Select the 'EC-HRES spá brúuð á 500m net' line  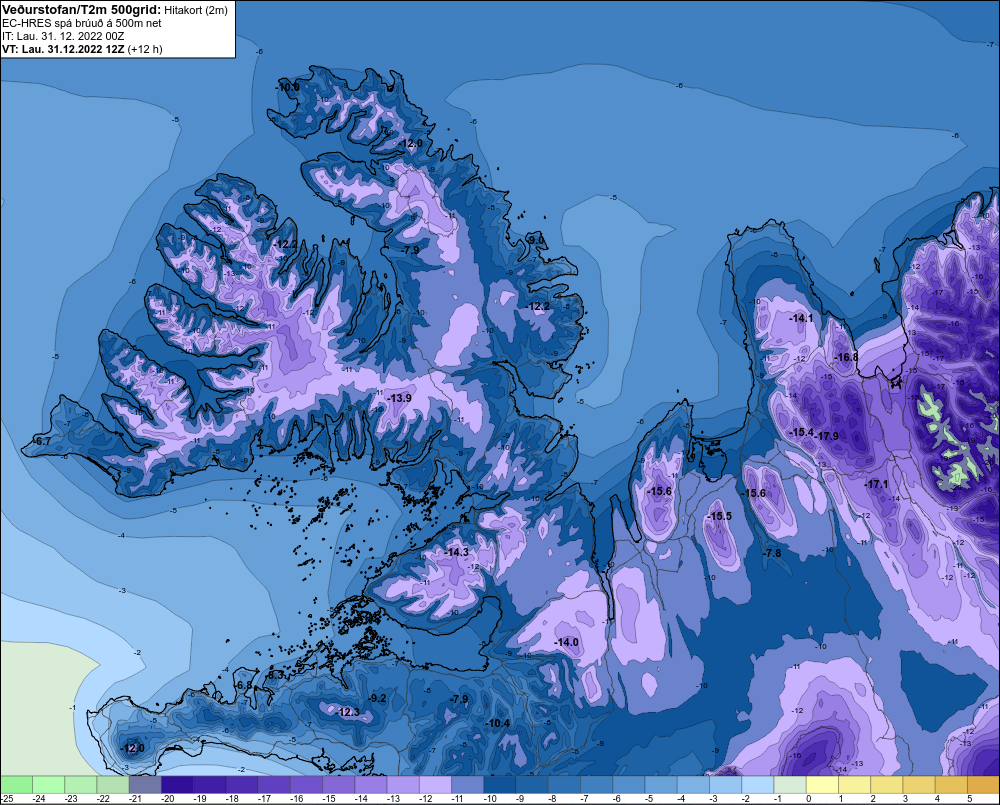(x=82, y=23)
